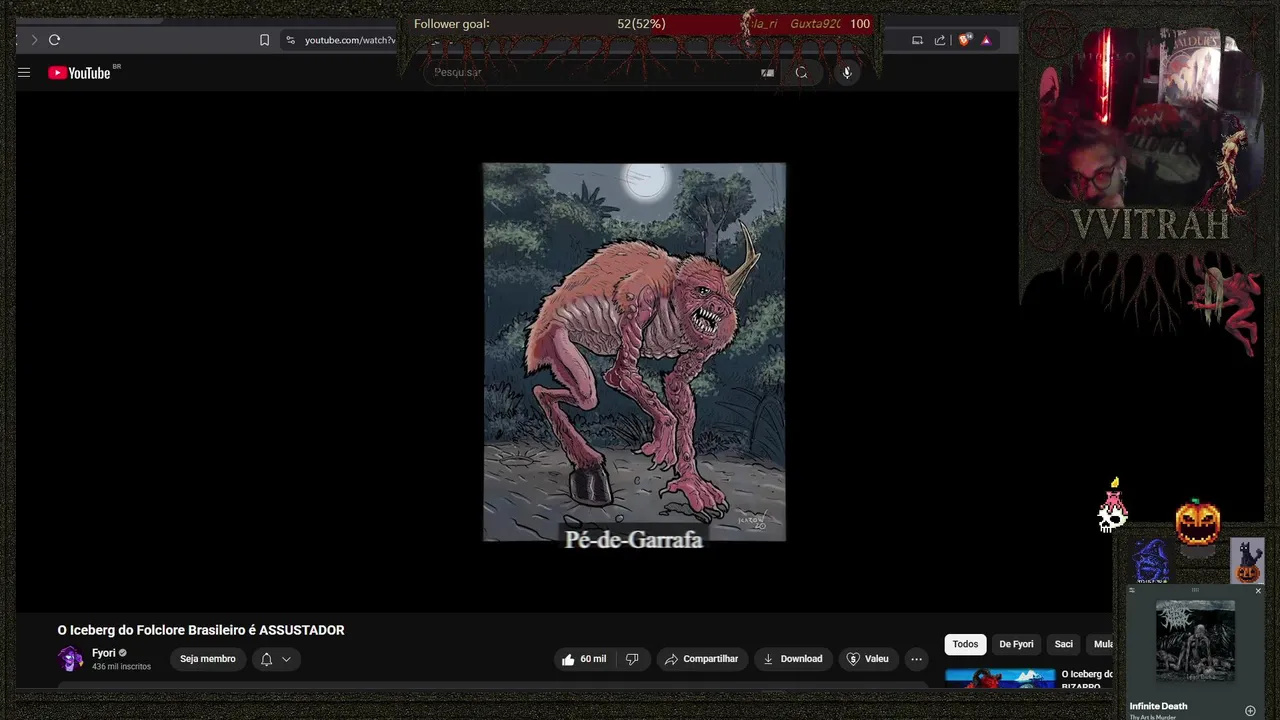Screen dimensions: 1280x720
Task: Click the Infinite Death song title
Action: coord(1158,706)
